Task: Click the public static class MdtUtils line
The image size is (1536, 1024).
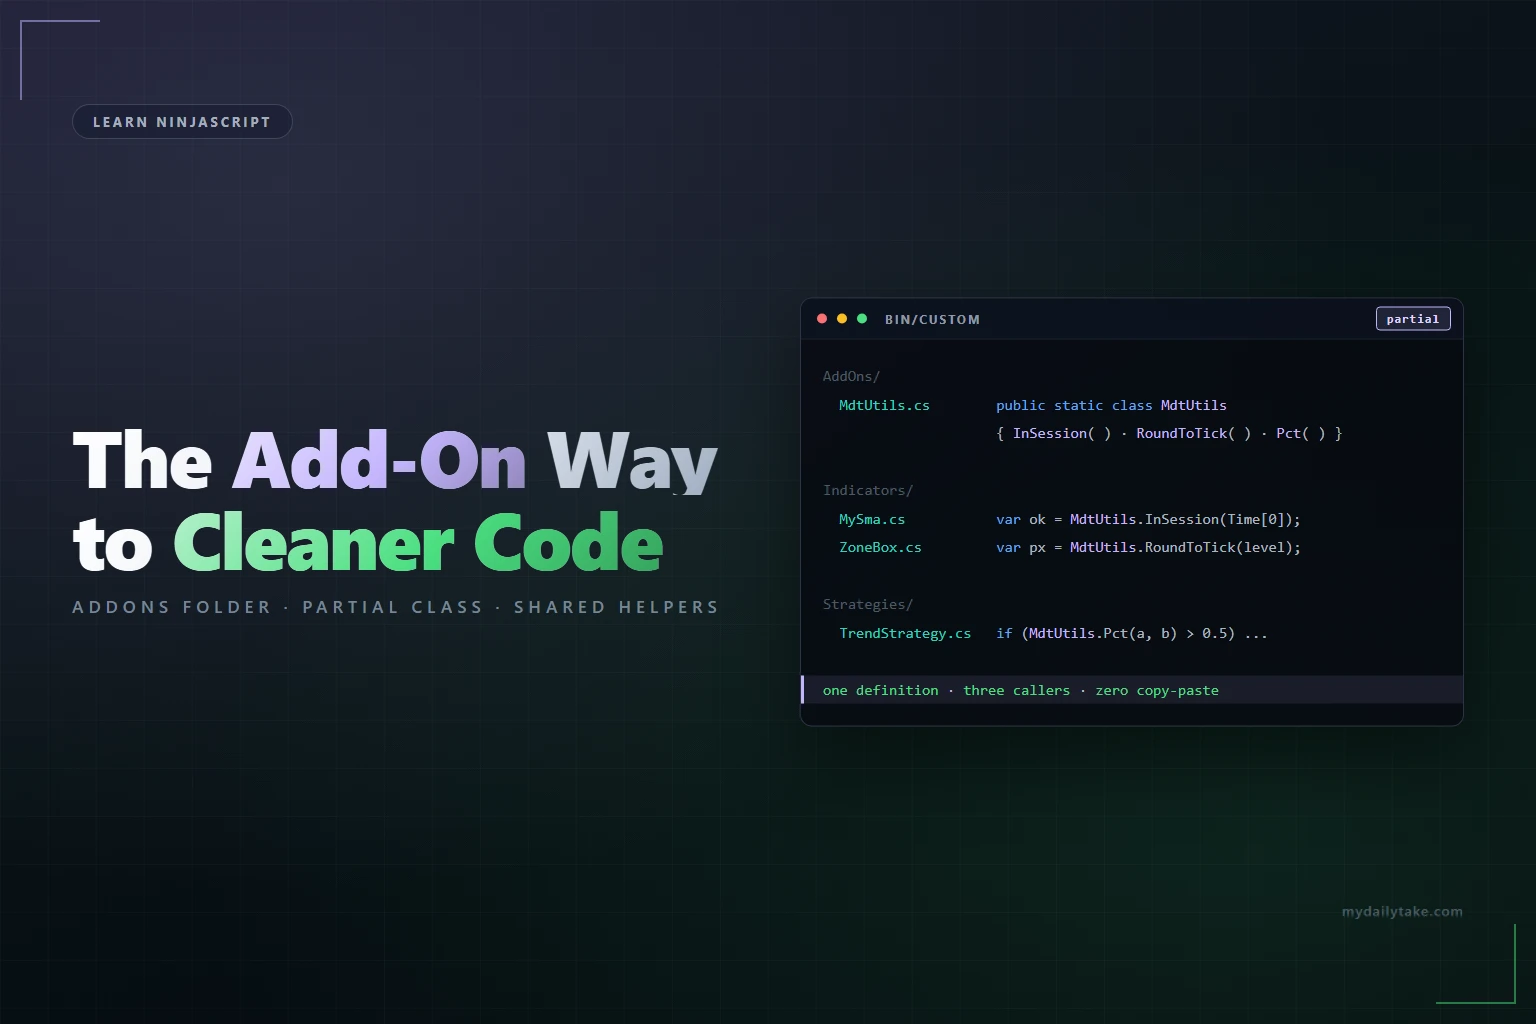Action: pos(1111,405)
